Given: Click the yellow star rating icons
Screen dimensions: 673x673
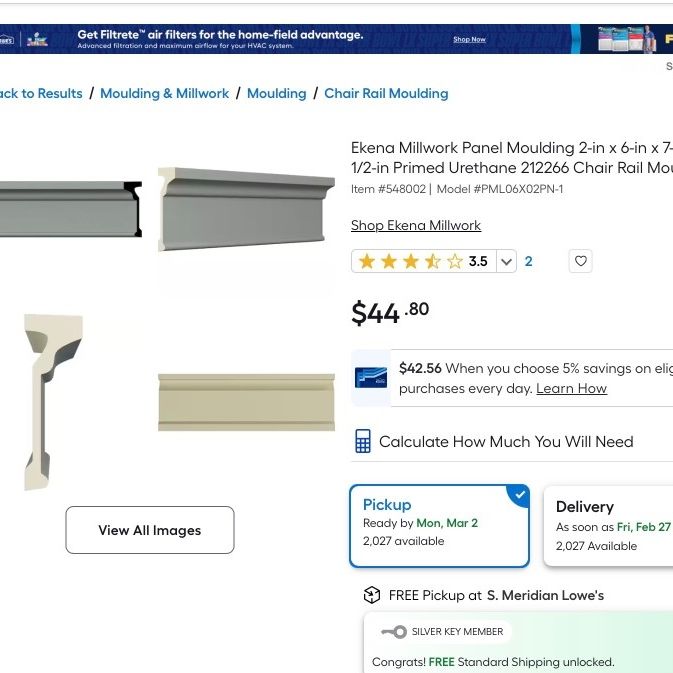Looking at the screenshot, I should pyautogui.click(x=411, y=261).
